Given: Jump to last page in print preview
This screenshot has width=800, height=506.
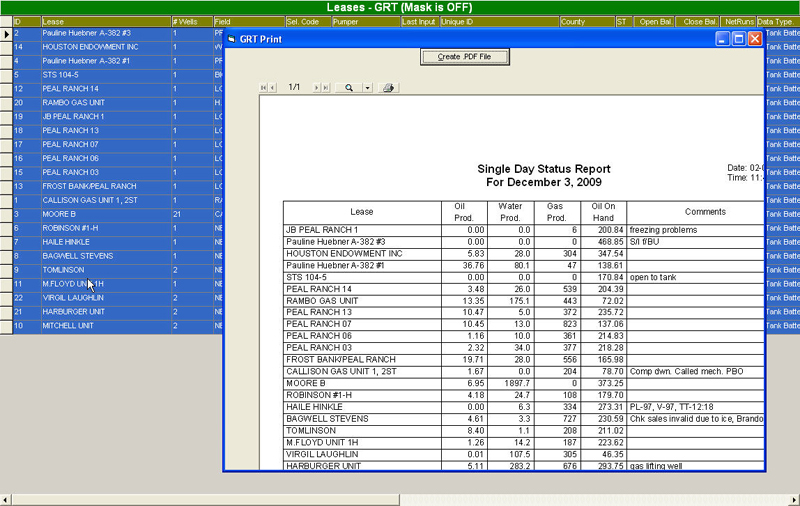Looking at the screenshot, I should click(x=326, y=88).
